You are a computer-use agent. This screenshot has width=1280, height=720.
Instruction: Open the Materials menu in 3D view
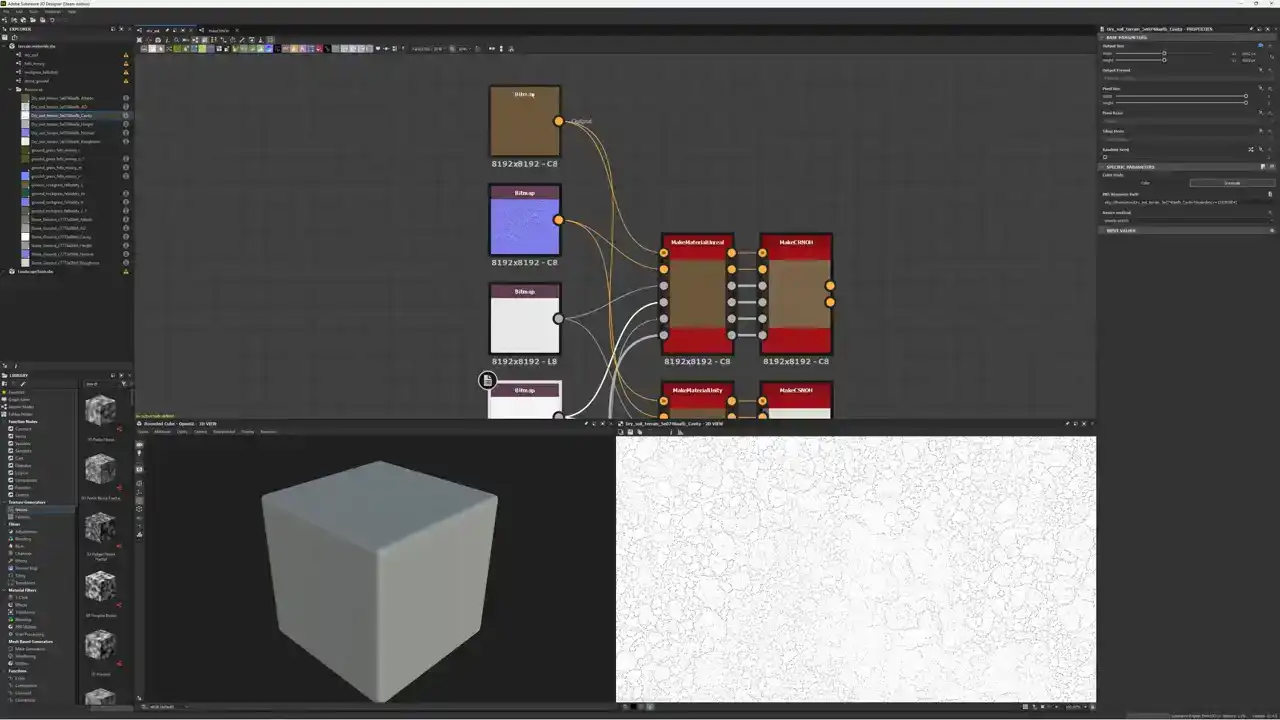(162, 432)
